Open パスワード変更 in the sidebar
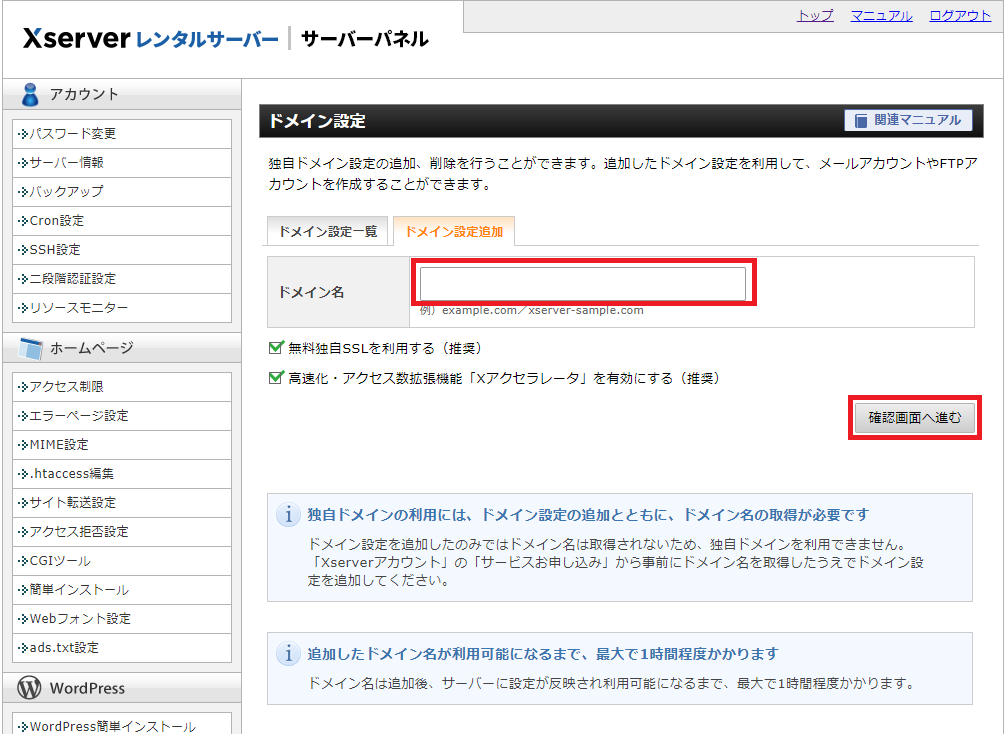Viewport: 1007px width, 734px height. pyautogui.click(x=72, y=133)
